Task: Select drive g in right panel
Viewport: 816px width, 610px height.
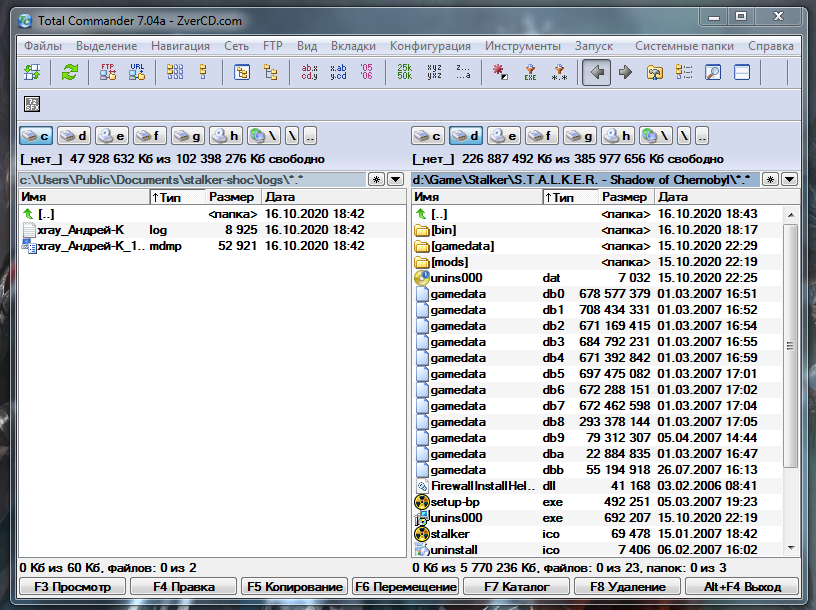Action: pos(580,136)
